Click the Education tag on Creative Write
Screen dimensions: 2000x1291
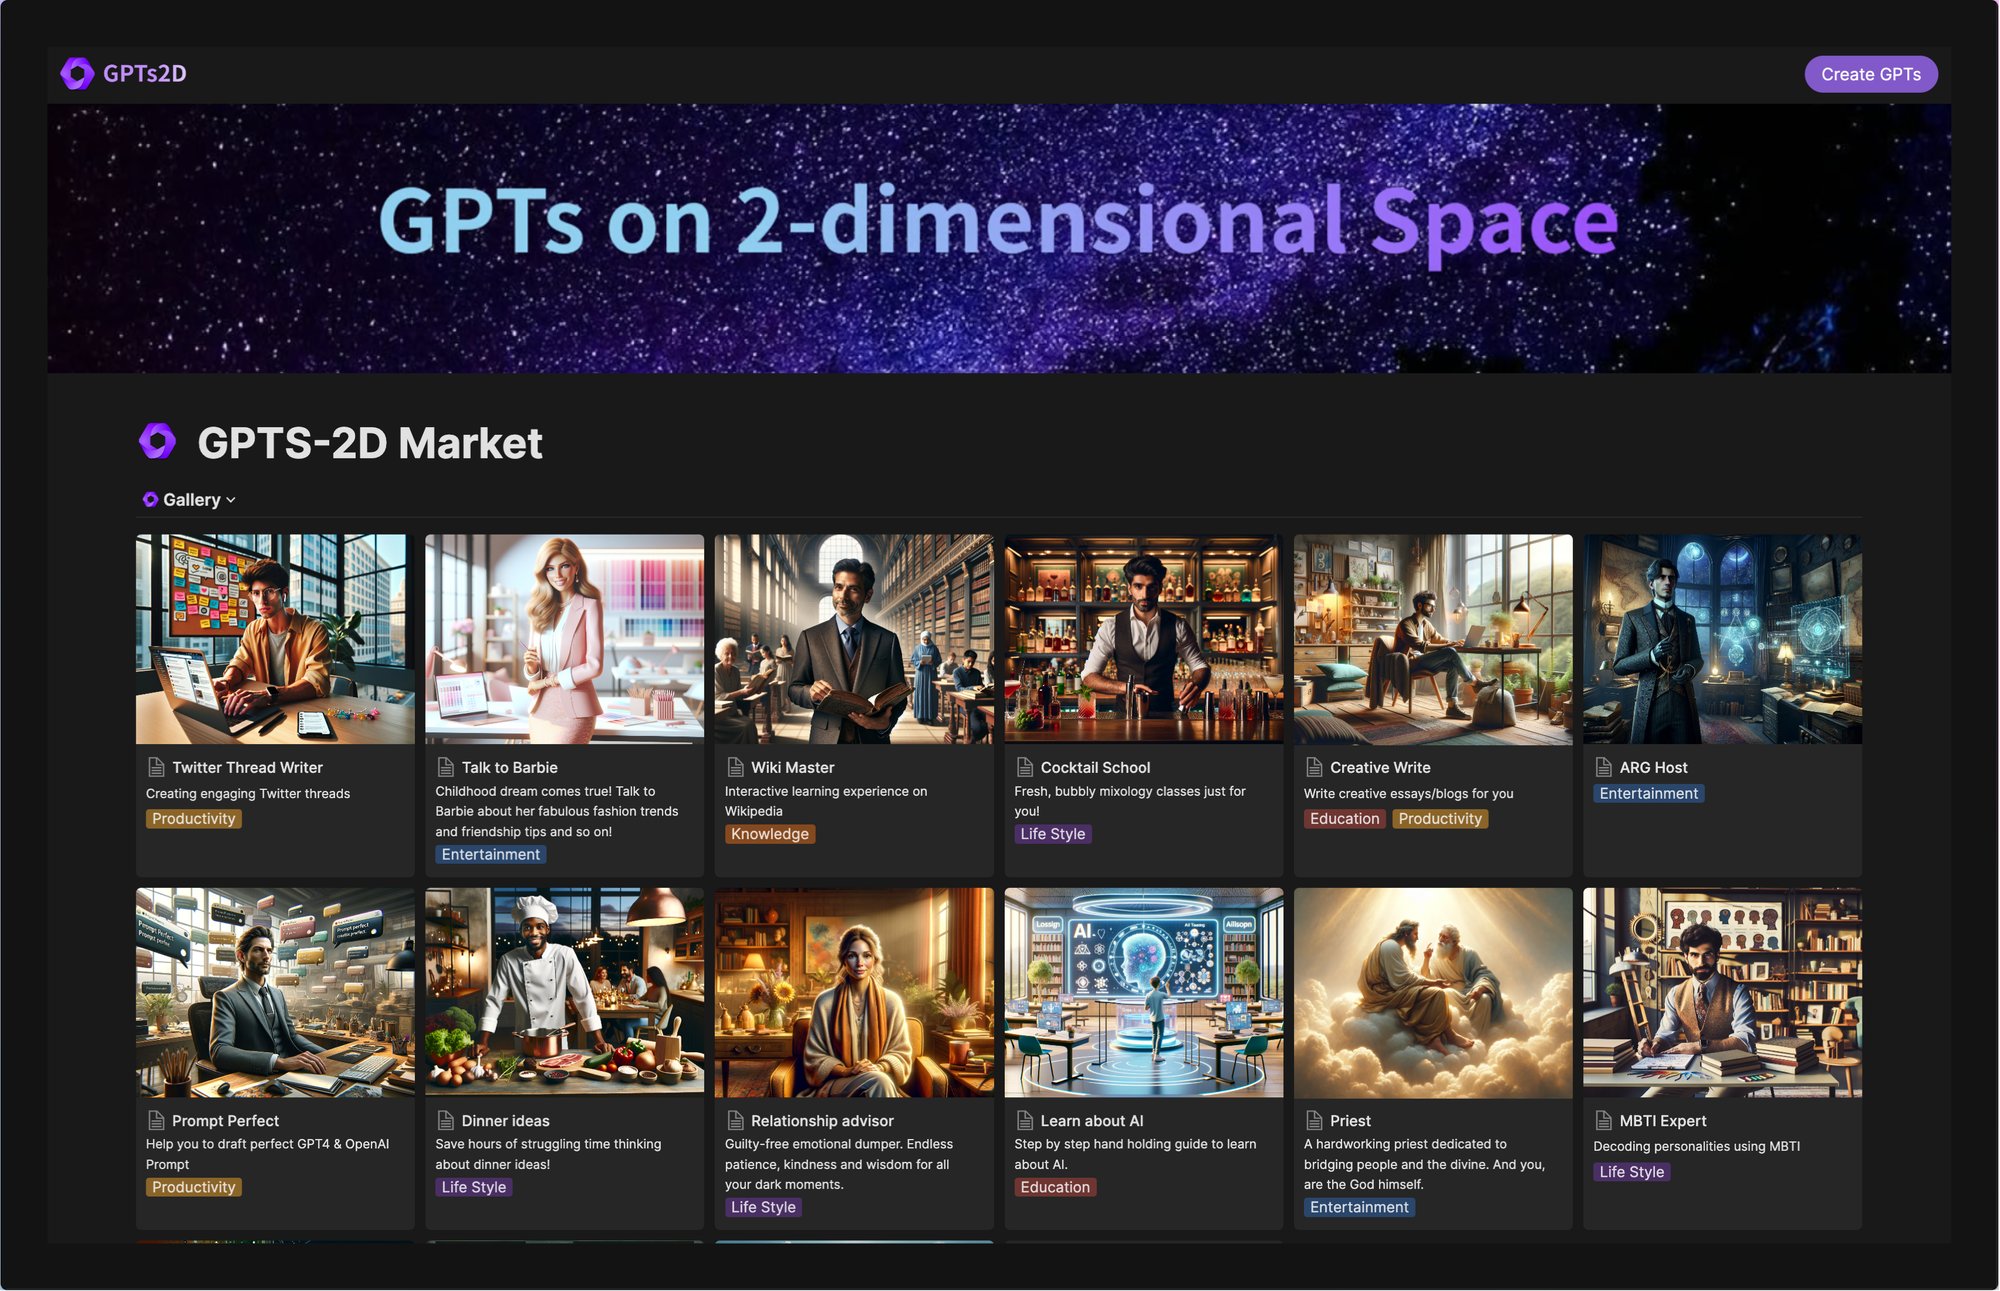coord(1343,818)
